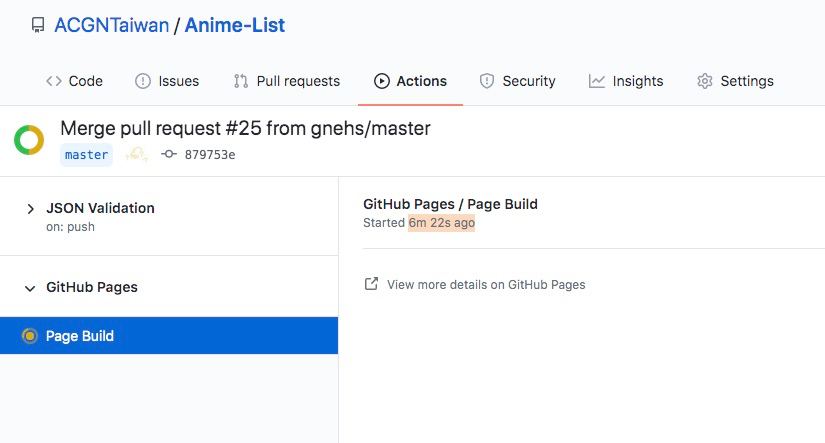
Task: Select the GitHub Pages workflow name
Action: 92,287
